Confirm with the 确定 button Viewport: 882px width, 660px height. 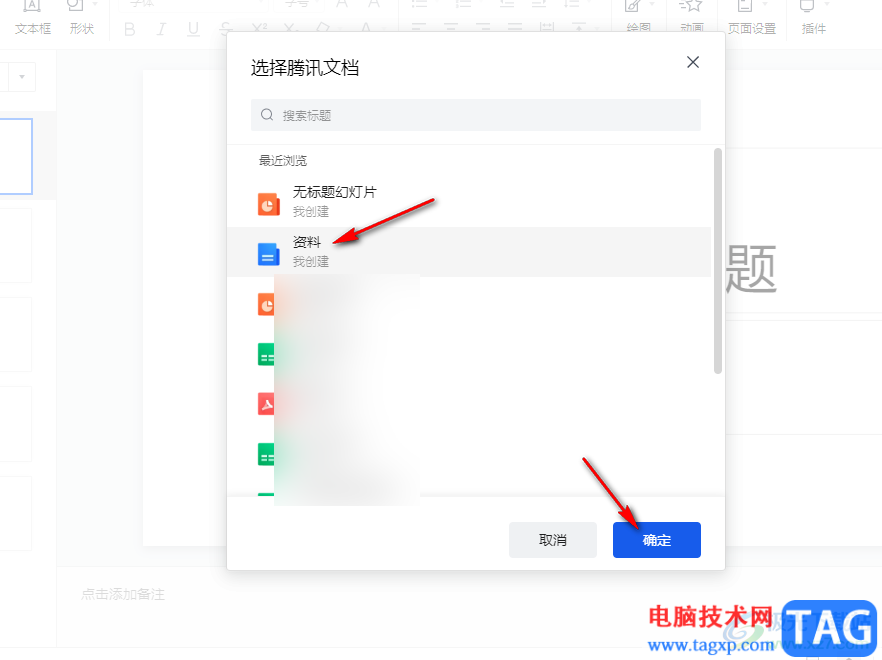pyautogui.click(x=656, y=540)
